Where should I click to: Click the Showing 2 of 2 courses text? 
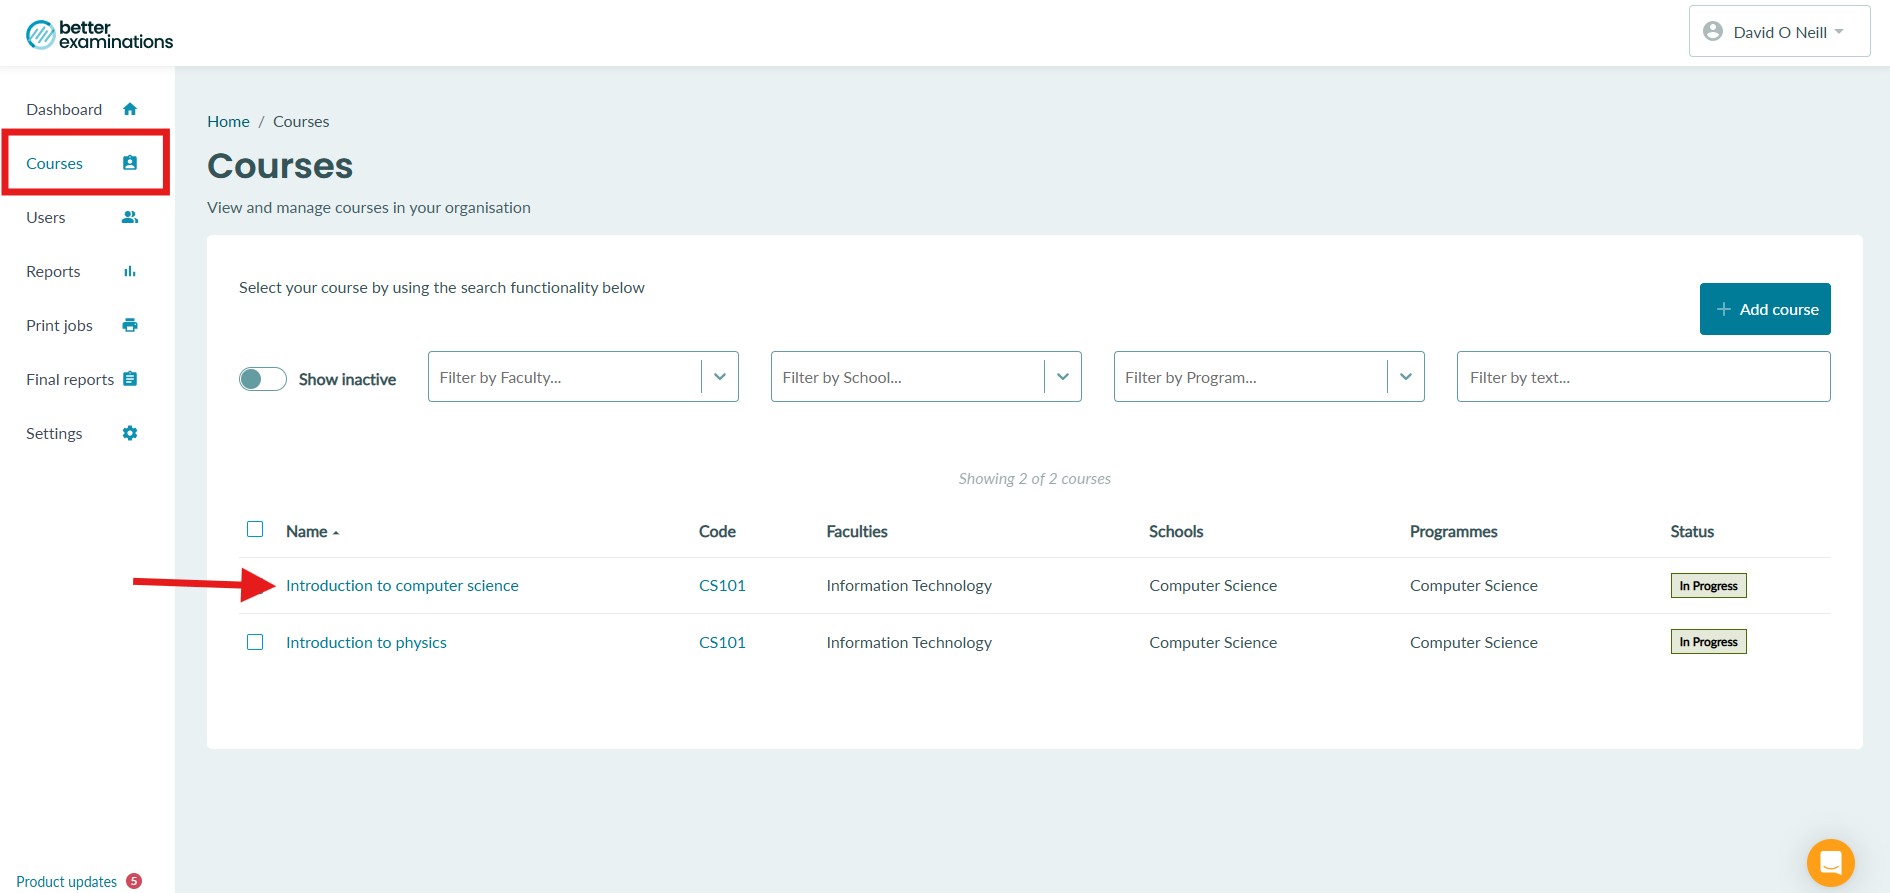pyautogui.click(x=1035, y=478)
